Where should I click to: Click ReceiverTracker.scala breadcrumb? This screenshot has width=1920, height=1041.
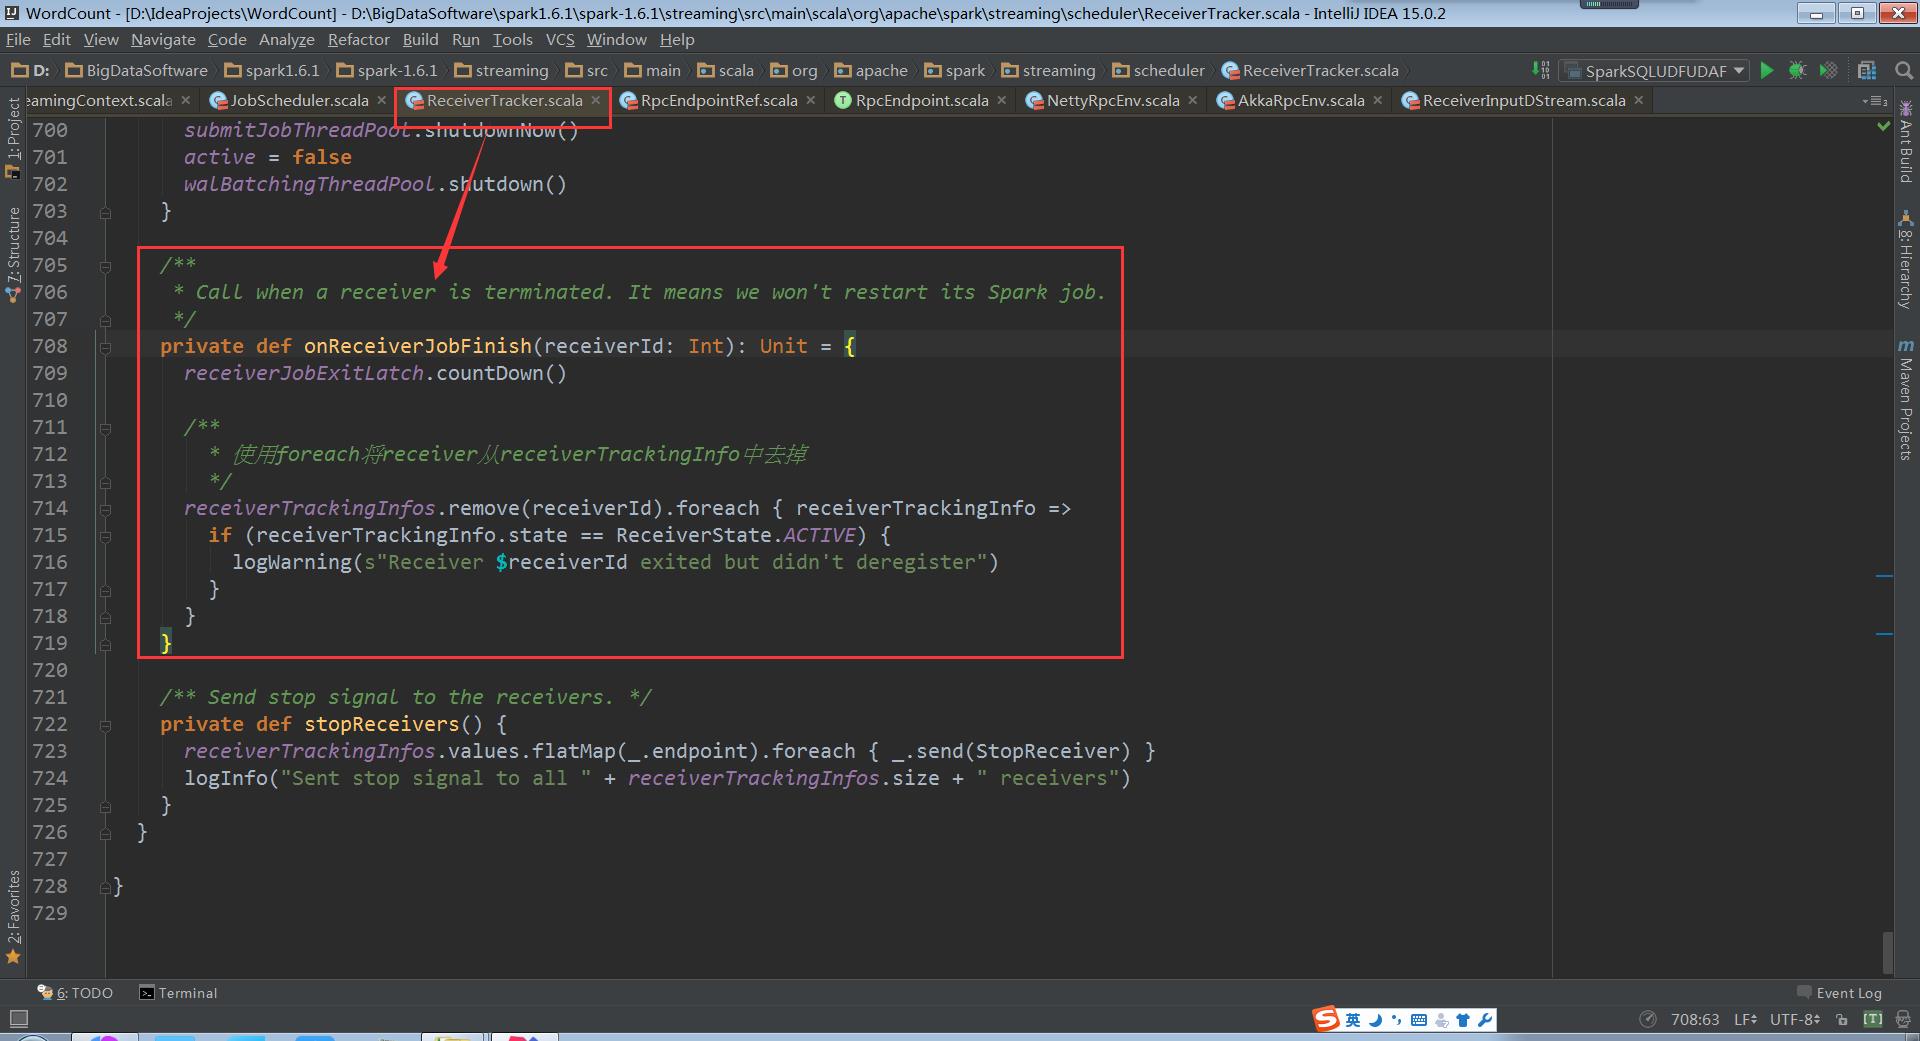[x=1309, y=70]
